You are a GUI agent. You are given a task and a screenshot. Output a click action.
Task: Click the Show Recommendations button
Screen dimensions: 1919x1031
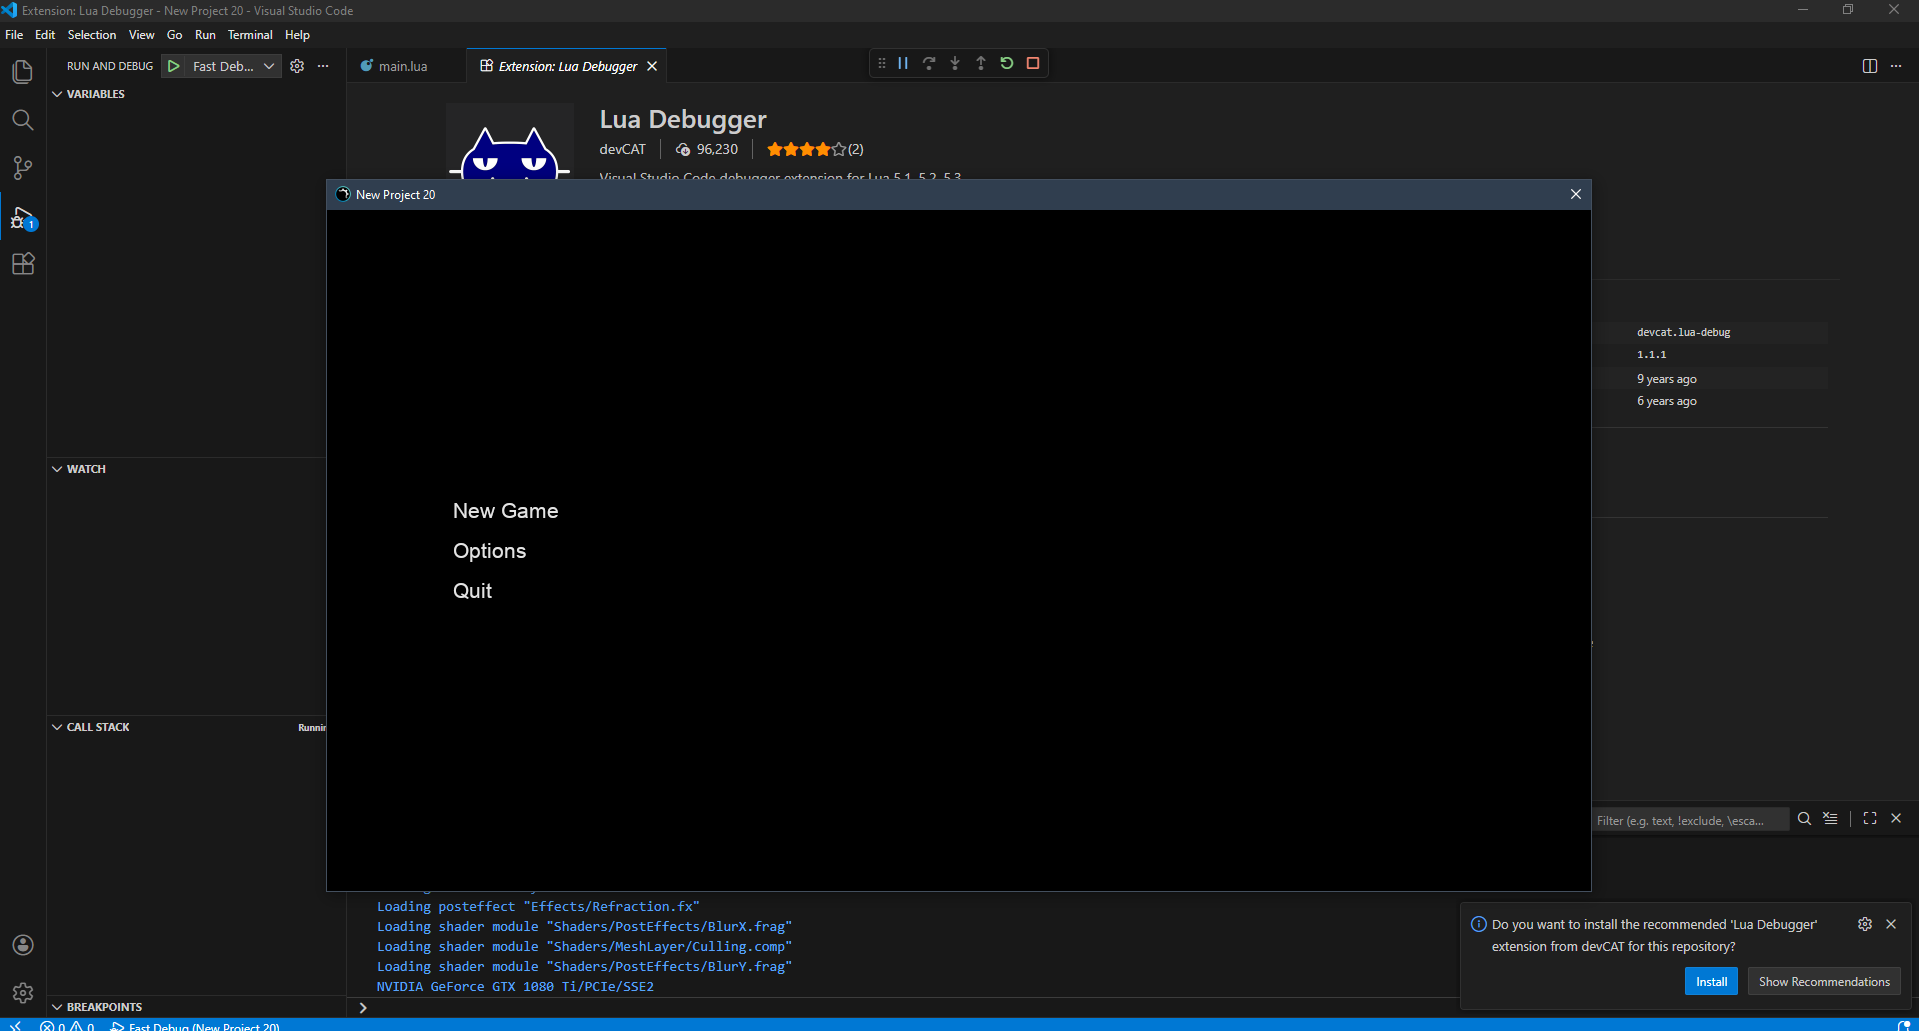[1824, 982]
